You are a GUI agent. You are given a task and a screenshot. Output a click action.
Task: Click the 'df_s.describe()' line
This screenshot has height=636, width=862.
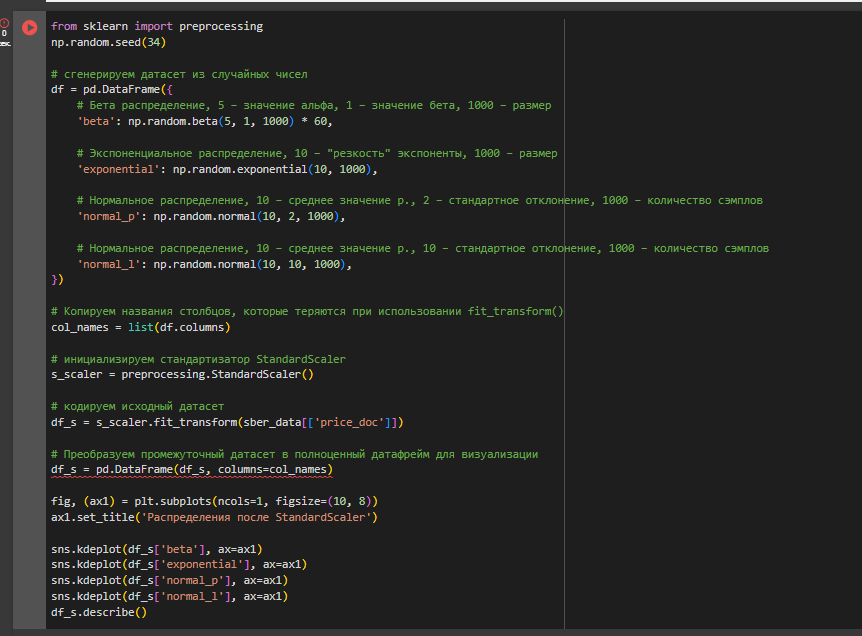click(x=99, y=613)
